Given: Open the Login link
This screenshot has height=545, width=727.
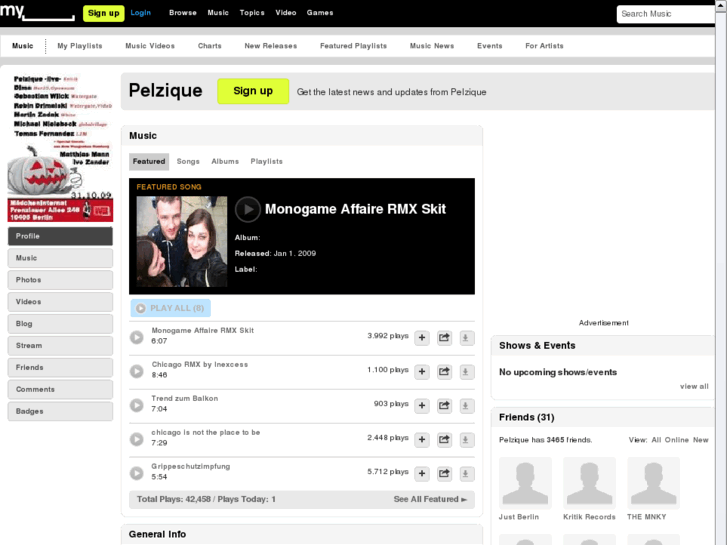Looking at the screenshot, I should click(140, 13).
